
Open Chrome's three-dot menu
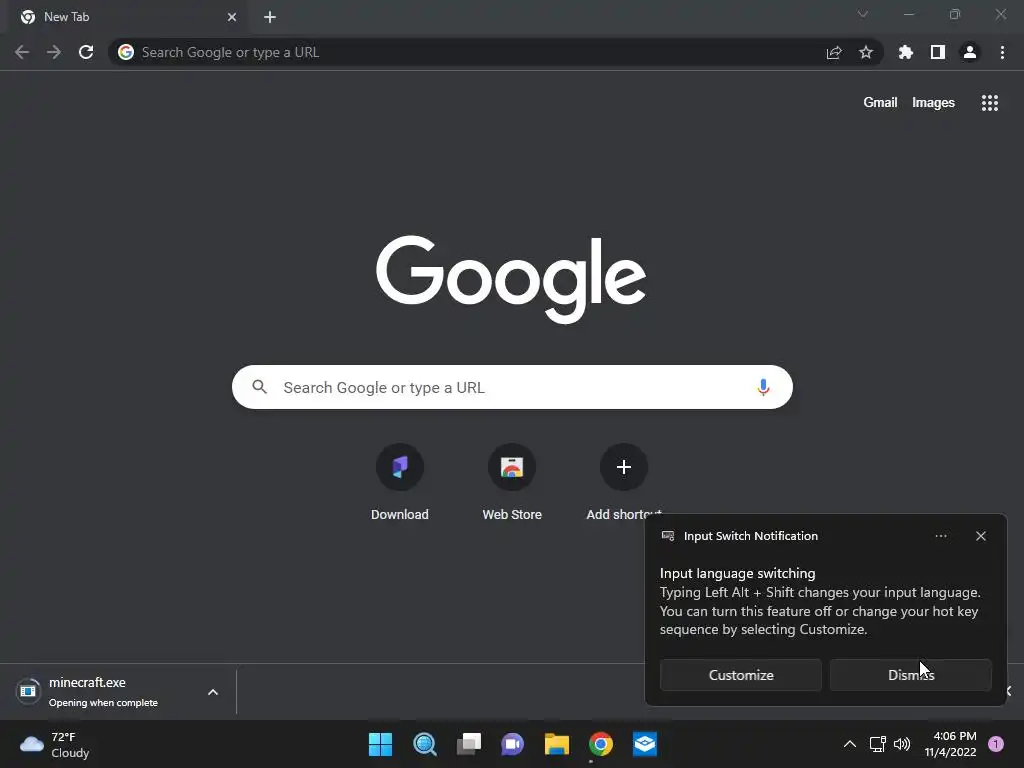click(x=1002, y=52)
